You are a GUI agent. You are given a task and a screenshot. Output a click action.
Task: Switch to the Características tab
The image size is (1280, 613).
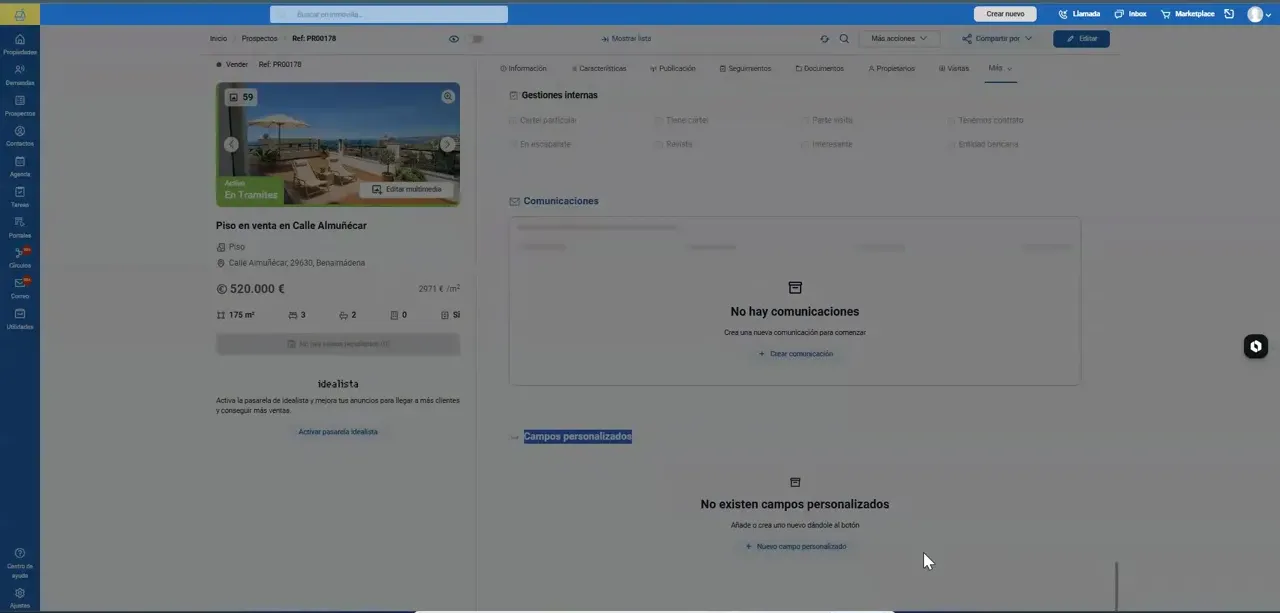[x=599, y=69]
